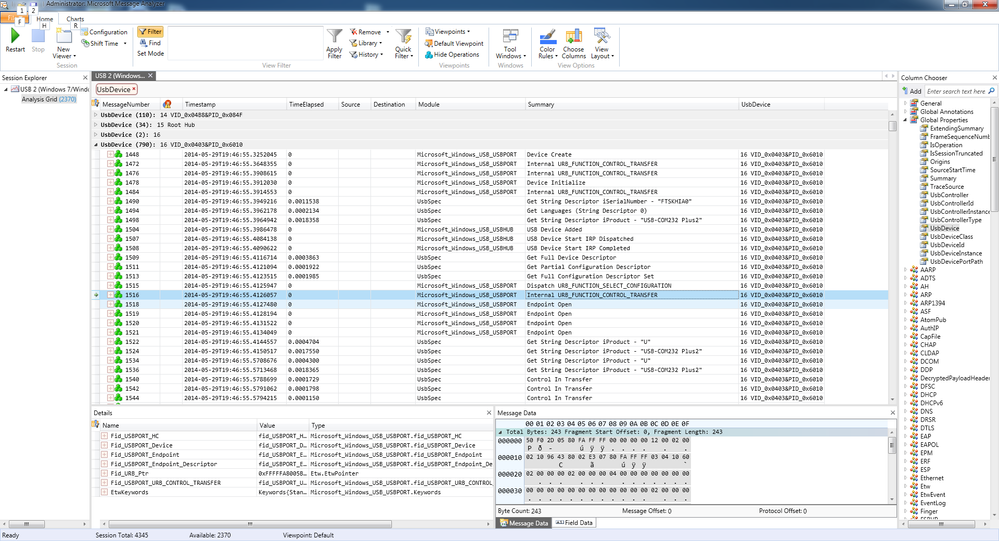Click the Ethernet protocol icon
999x541 pixels.
[x=914, y=478]
